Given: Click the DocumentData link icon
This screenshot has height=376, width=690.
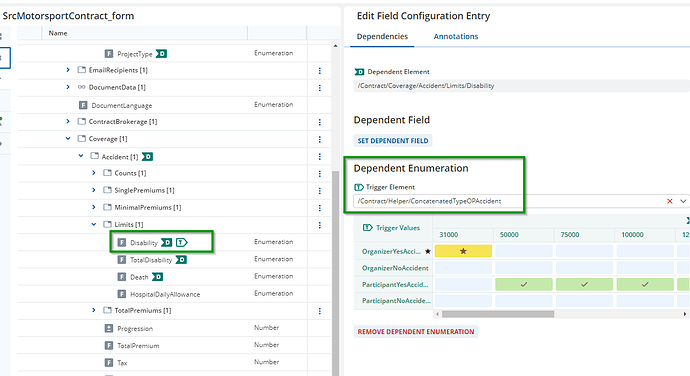Looking at the screenshot, I should (81, 87).
